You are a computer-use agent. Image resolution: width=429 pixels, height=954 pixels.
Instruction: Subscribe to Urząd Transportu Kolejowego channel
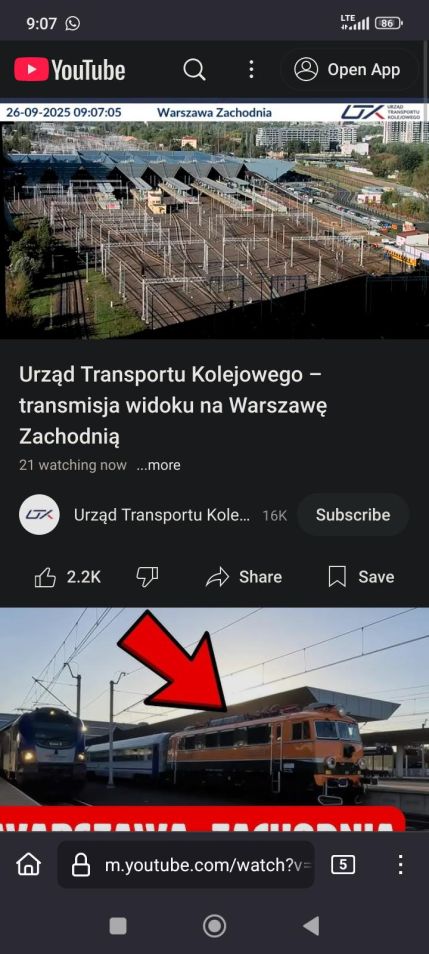(353, 515)
